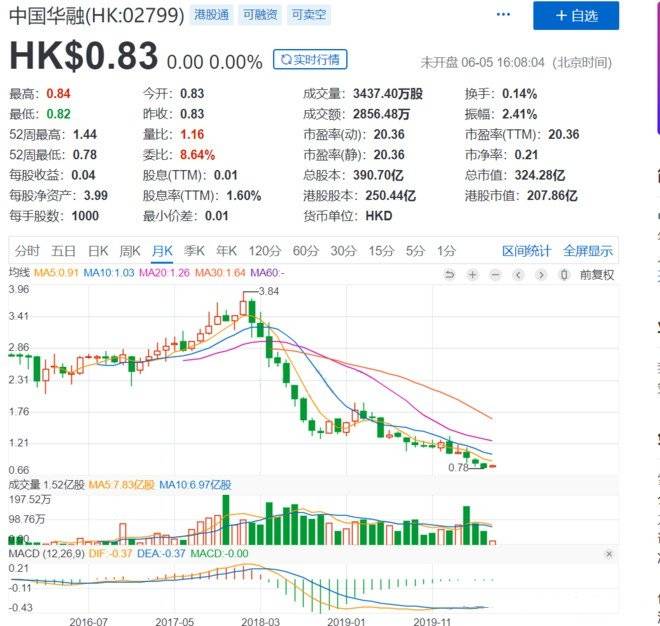Image resolution: width=660 pixels, height=626 pixels.
Task: Click the volume MA5:7.83亿股 label
Action: click(122, 485)
